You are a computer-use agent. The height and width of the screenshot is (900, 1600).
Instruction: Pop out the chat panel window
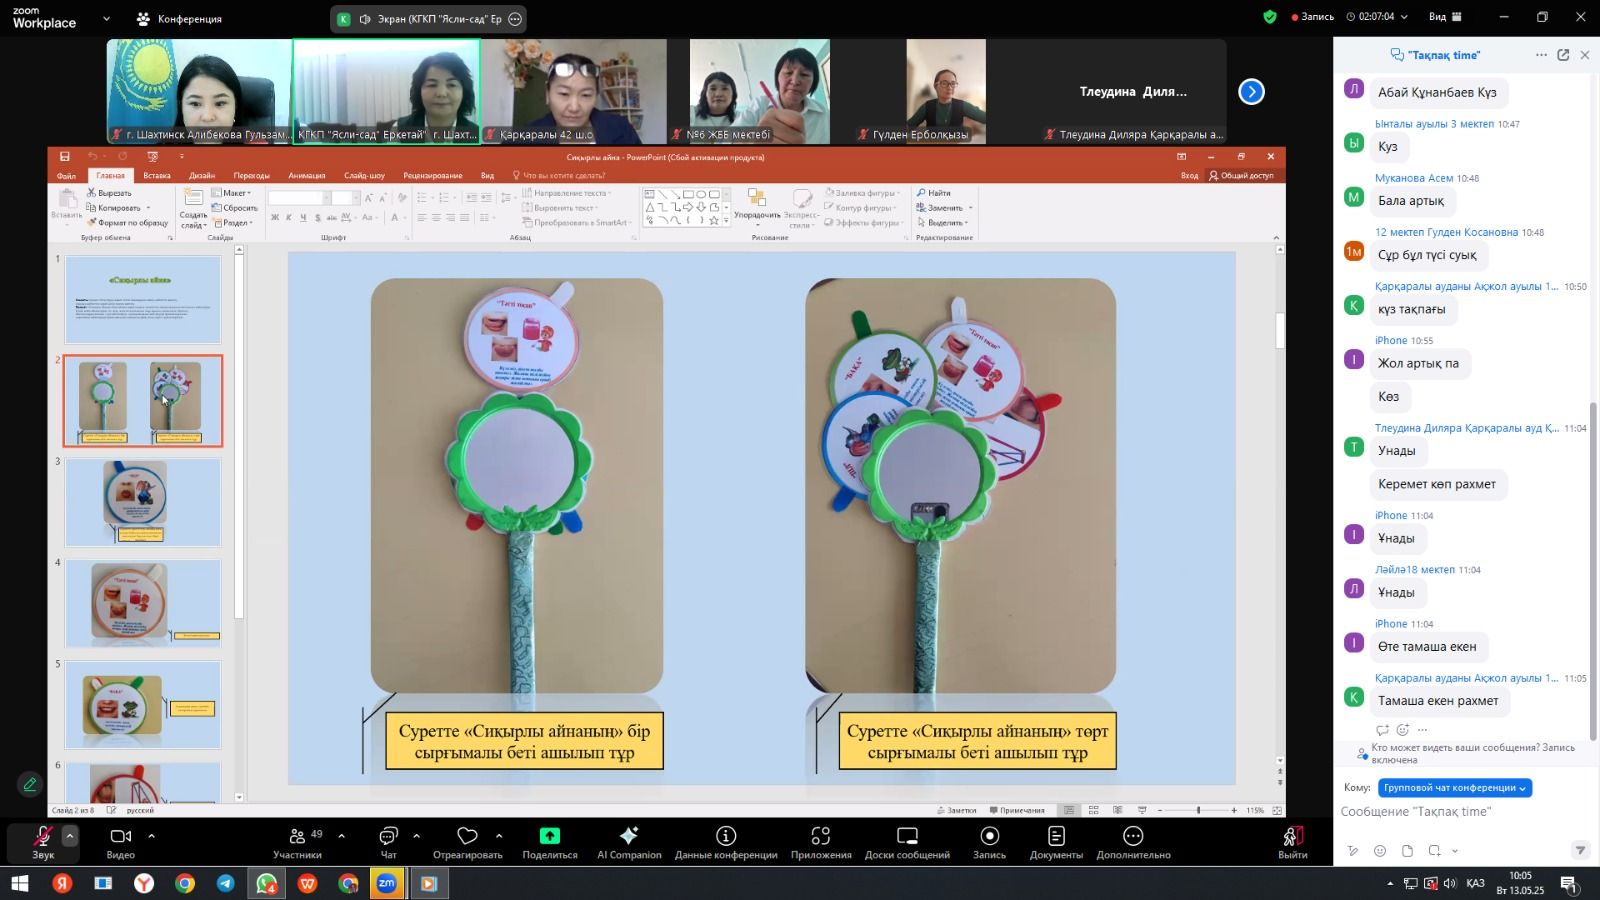coord(1563,55)
